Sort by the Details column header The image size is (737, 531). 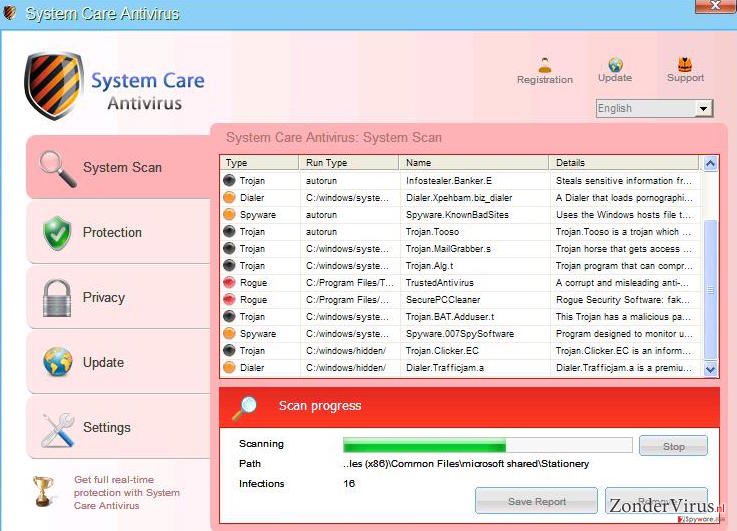pos(624,163)
